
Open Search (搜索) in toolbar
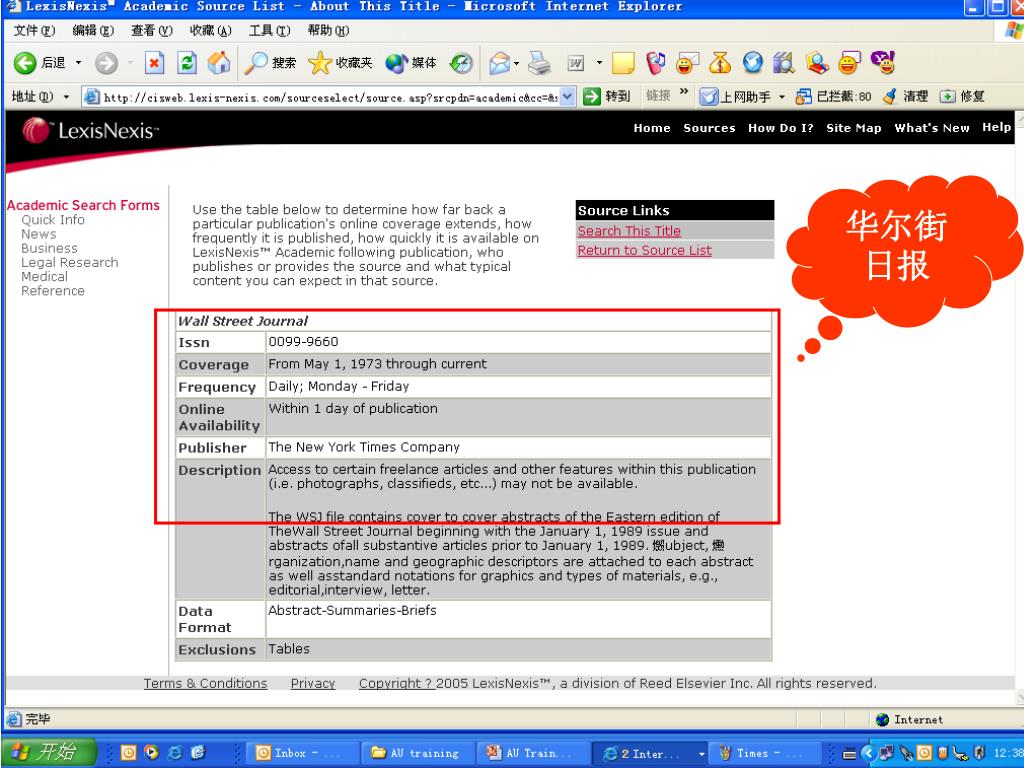(270, 63)
